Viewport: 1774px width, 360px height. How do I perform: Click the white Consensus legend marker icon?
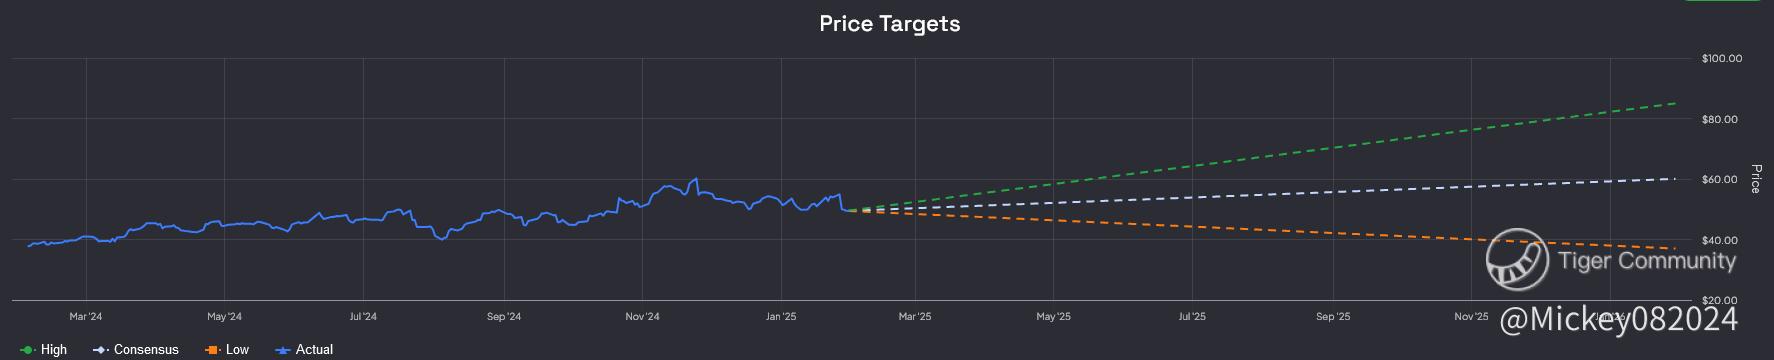click(x=99, y=350)
